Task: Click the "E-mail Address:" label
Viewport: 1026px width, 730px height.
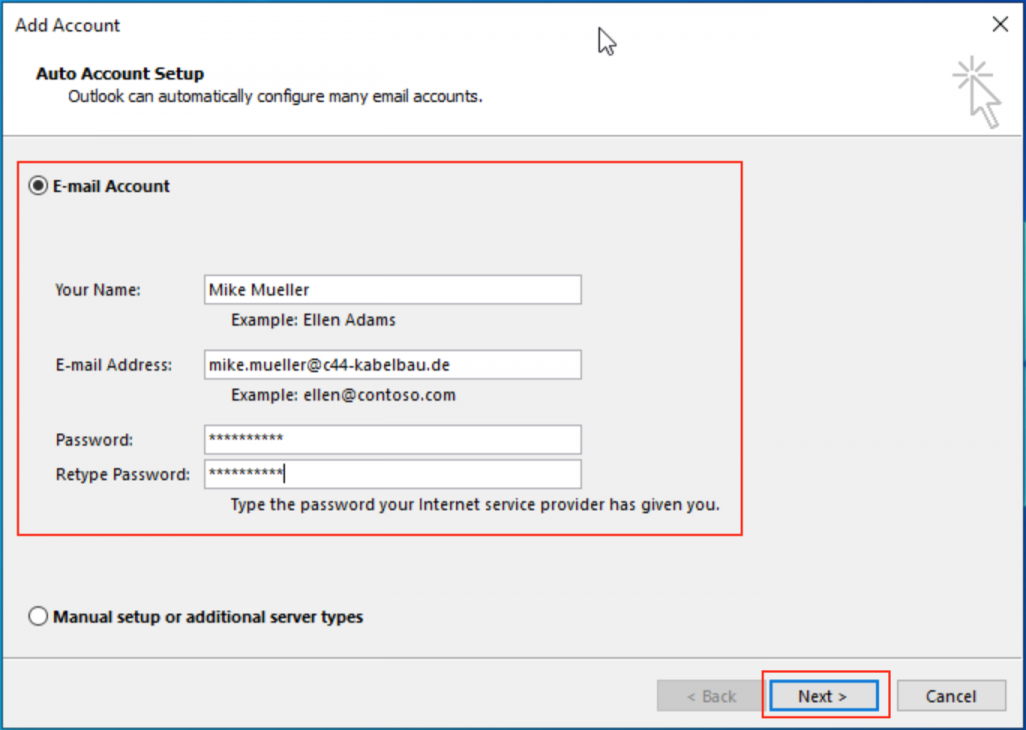Action: 114,365
